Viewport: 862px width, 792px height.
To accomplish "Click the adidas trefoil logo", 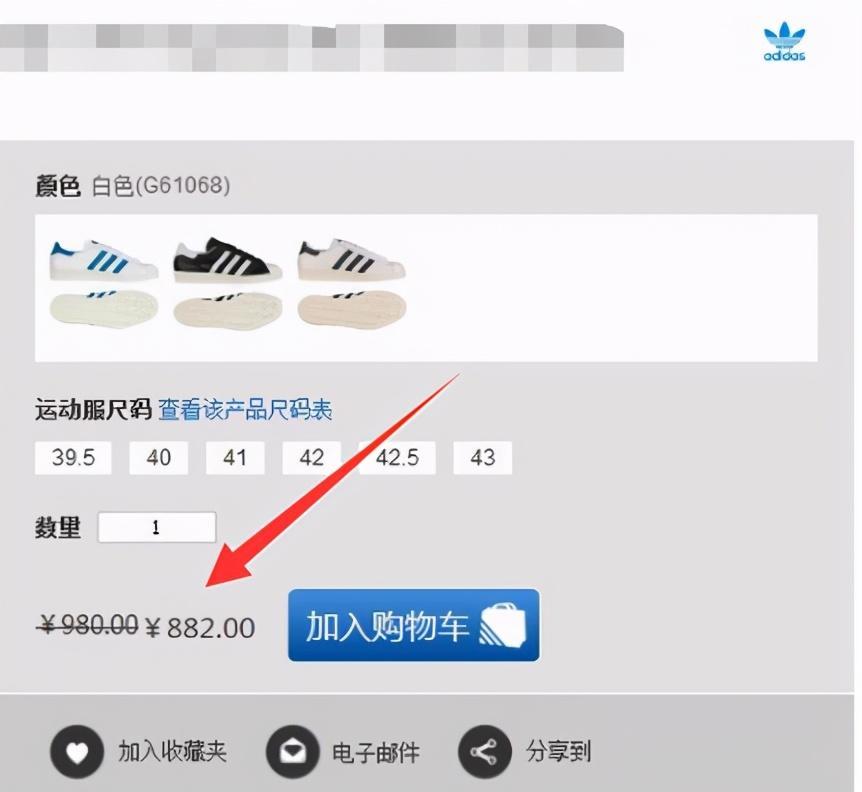I will pyautogui.click(x=784, y=41).
